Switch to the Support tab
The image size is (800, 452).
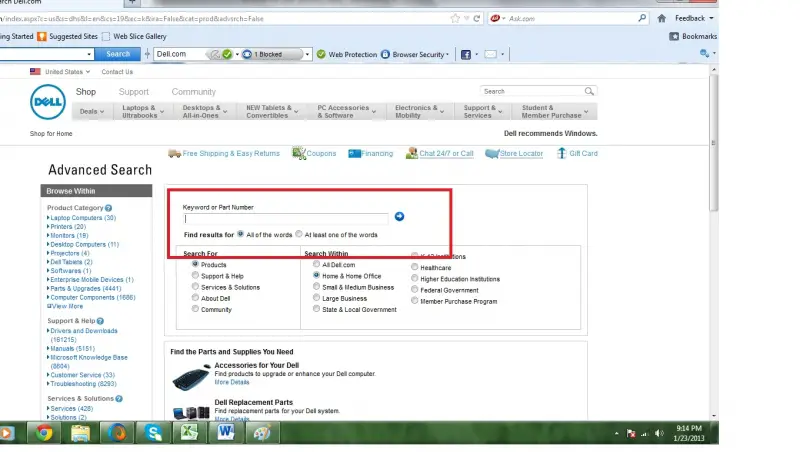click(x=134, y=92)
